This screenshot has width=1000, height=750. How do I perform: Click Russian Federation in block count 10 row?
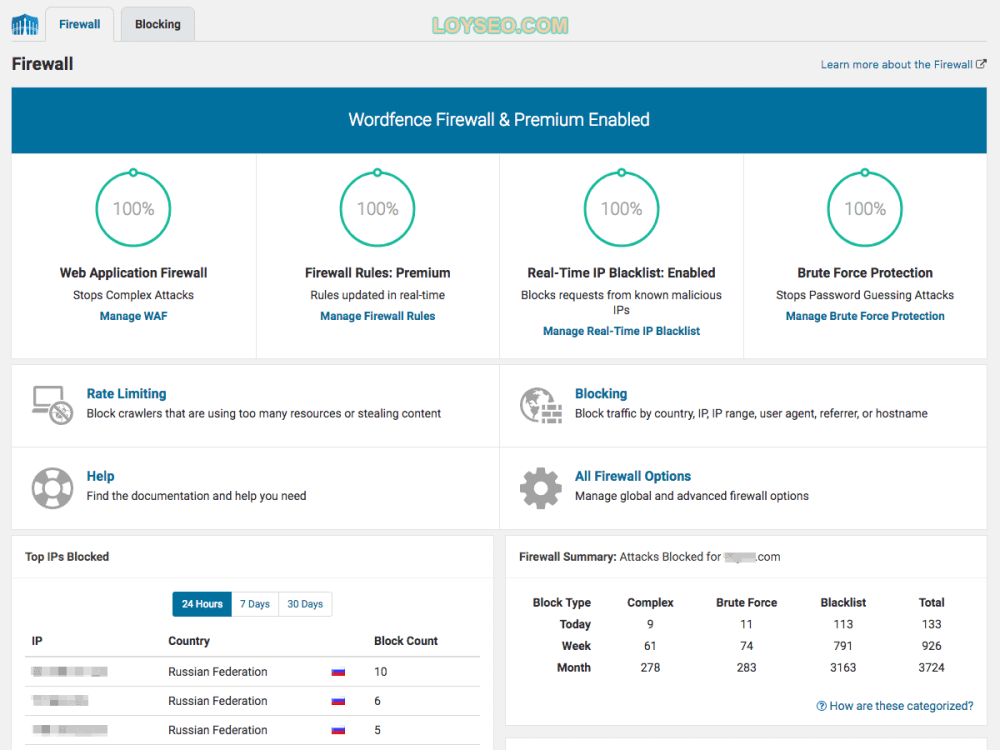pos(217,672)
